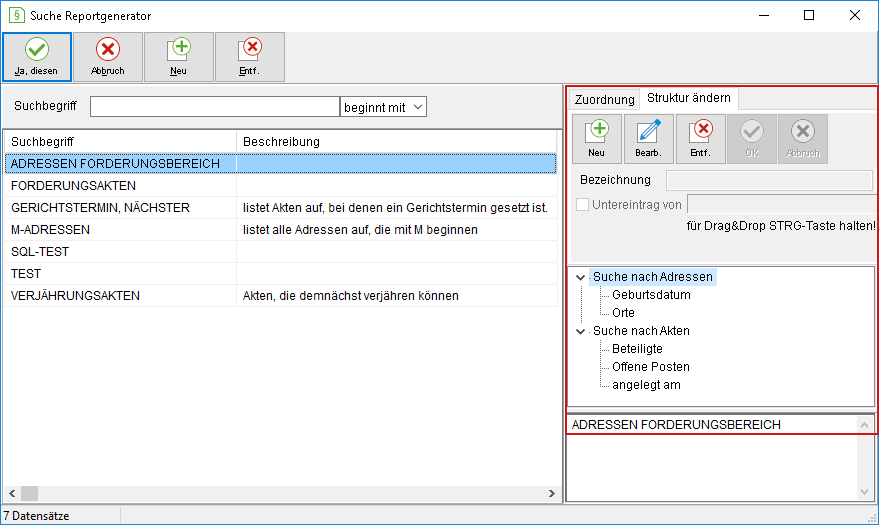Click scroll-down arrow in lower right text box
The image size is (880, 528).
[x=864, y=492]
